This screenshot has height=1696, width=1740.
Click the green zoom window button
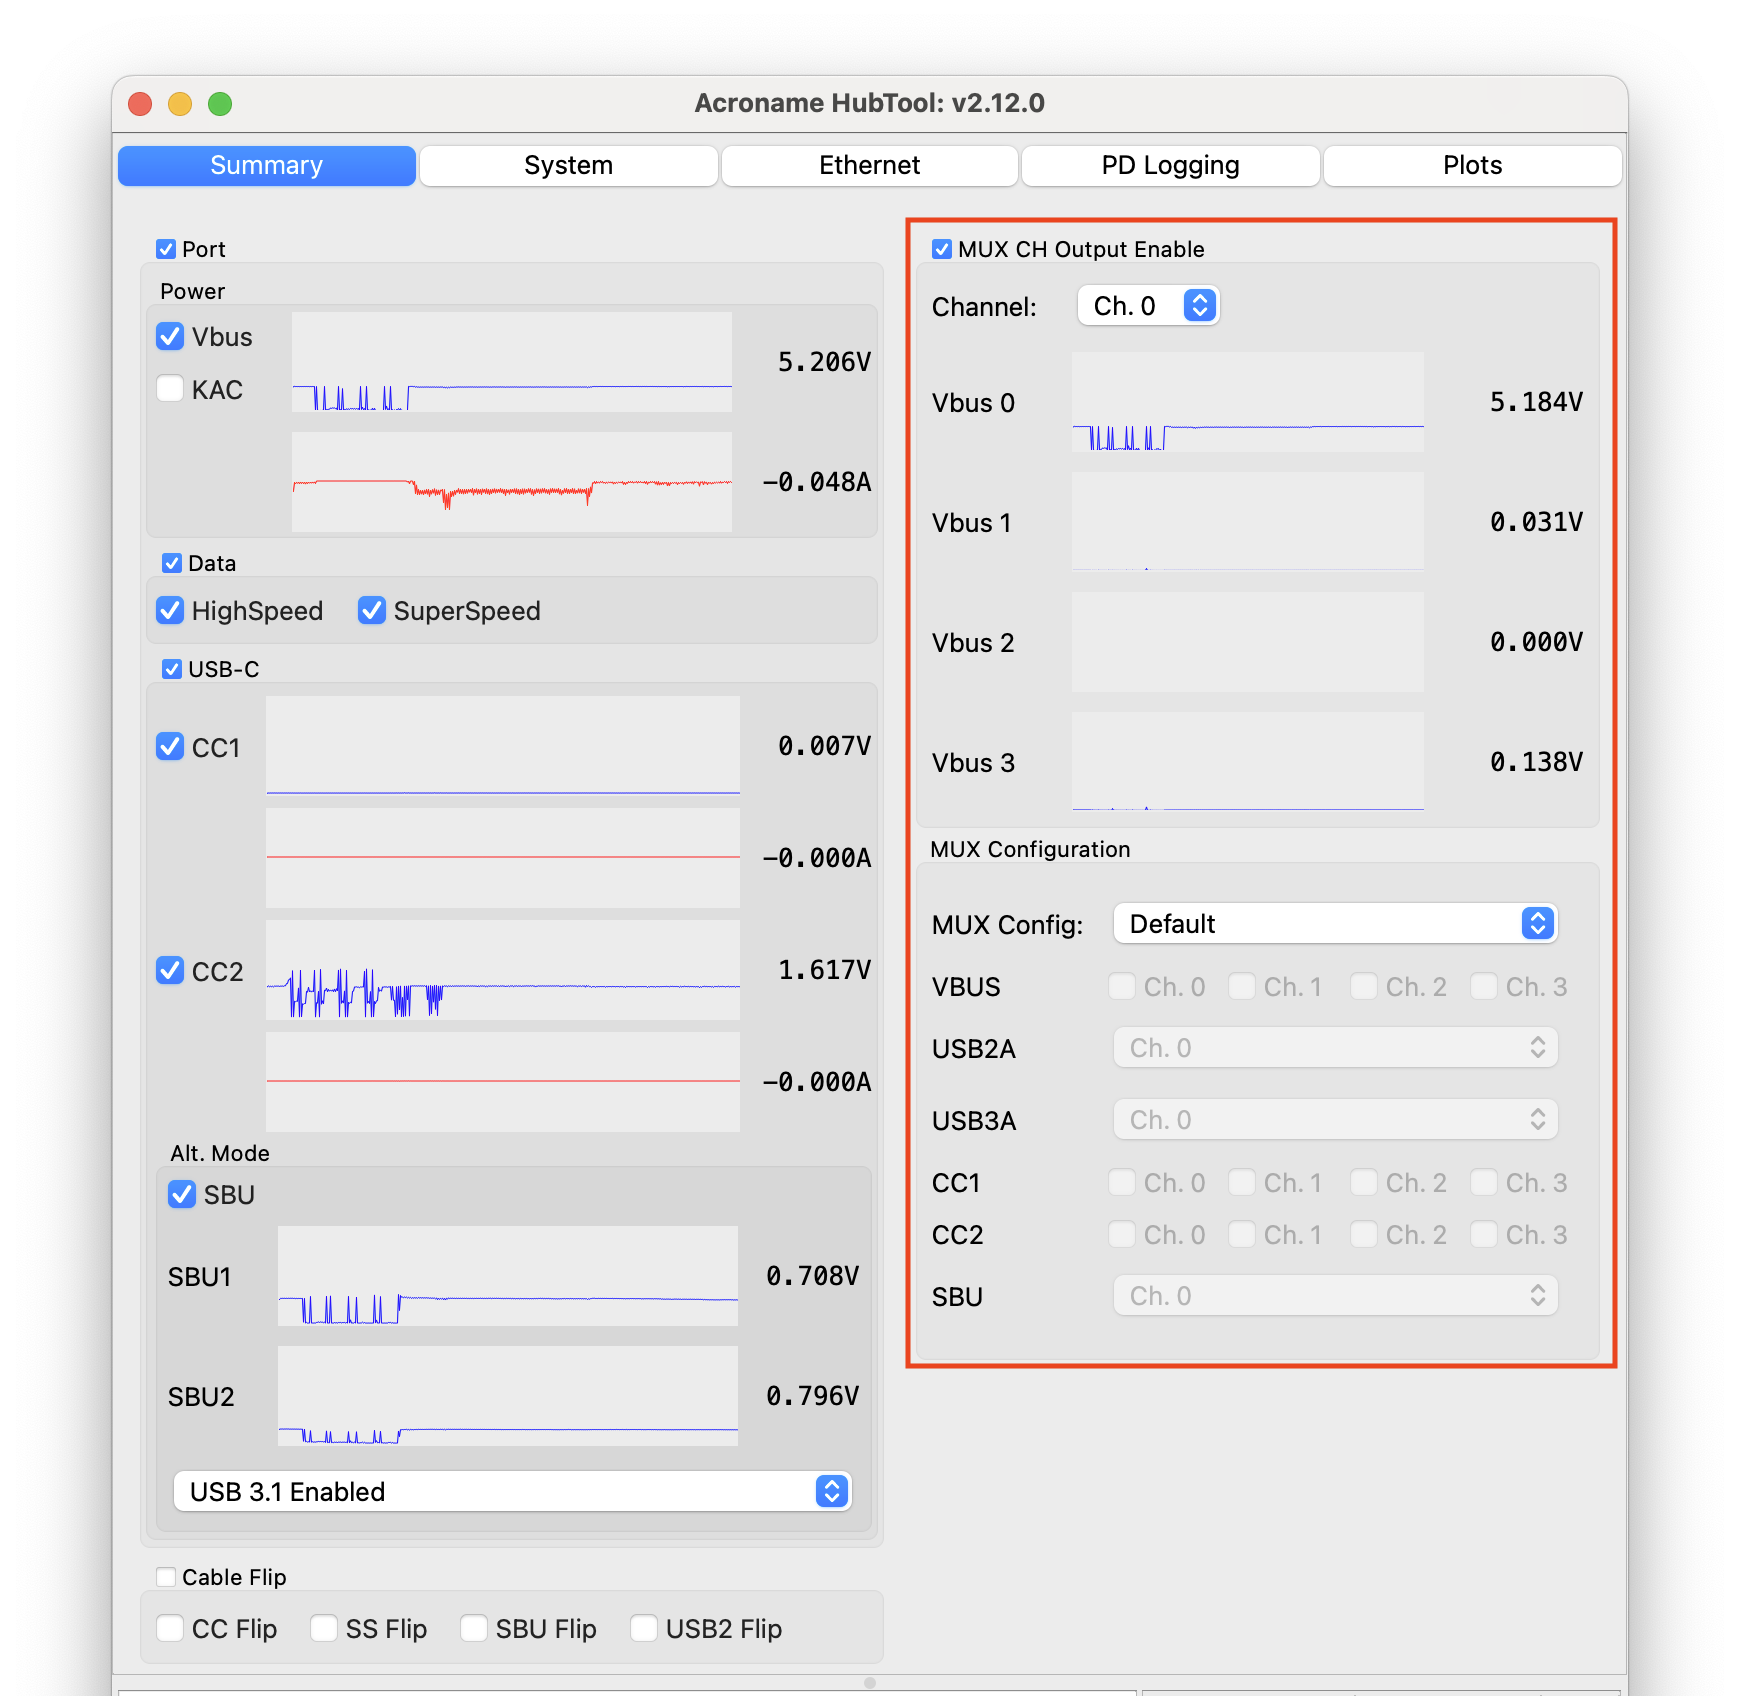coord(220,104)
